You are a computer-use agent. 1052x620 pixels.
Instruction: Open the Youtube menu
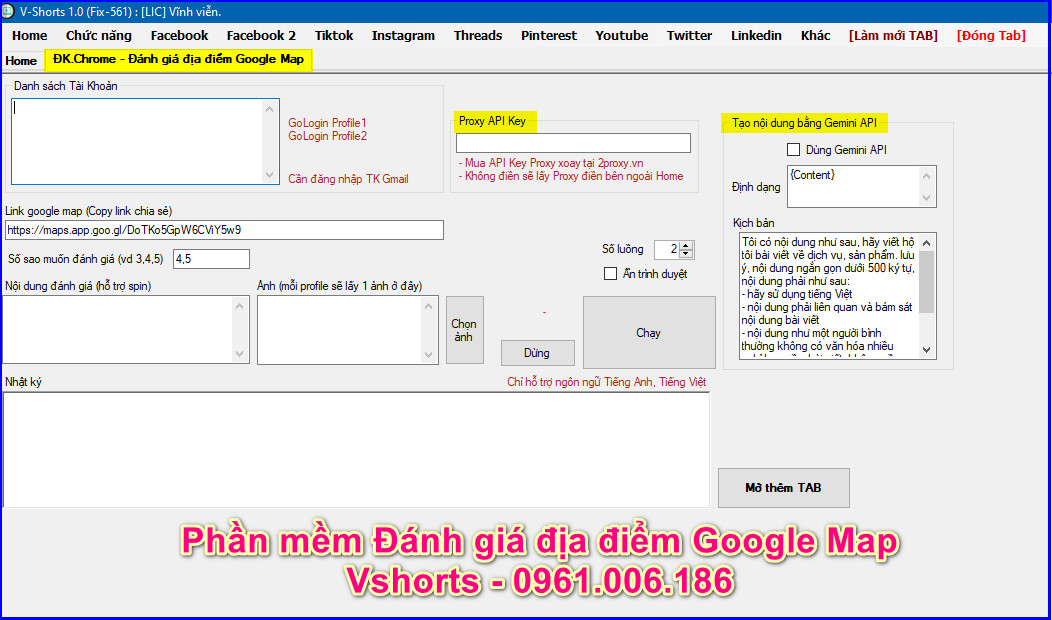click(622, 36)
